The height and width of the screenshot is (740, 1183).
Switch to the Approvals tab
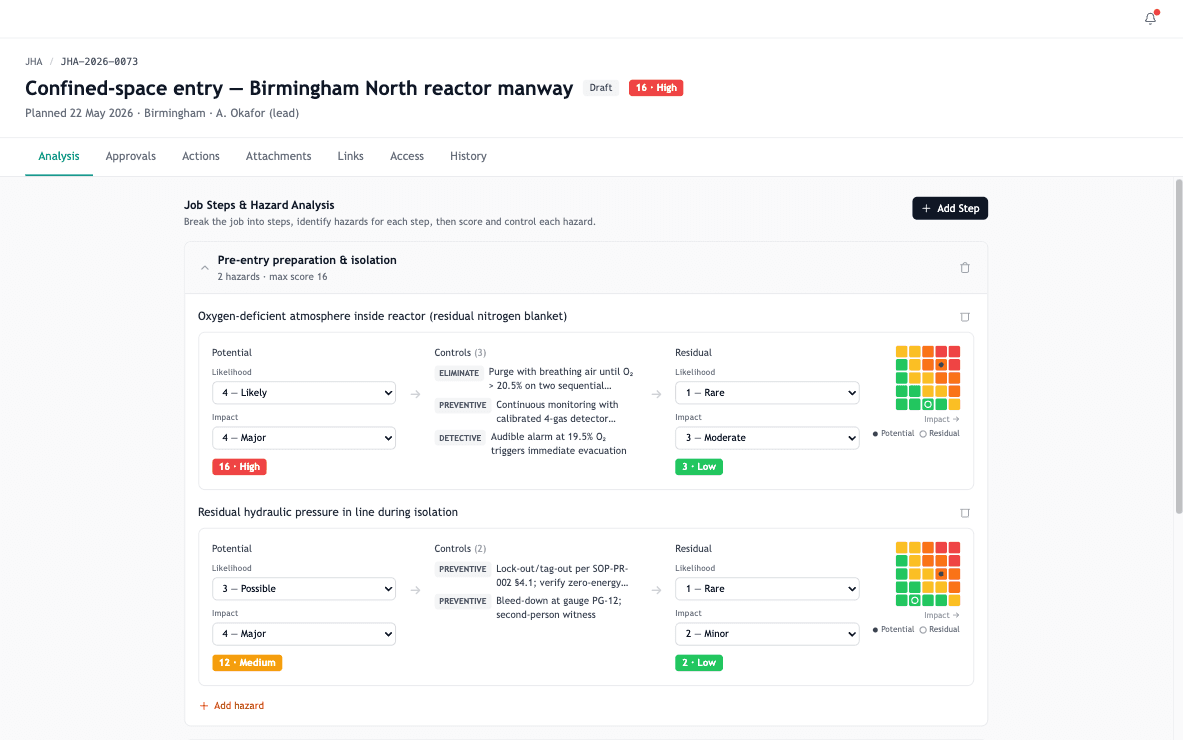point(131,156)
